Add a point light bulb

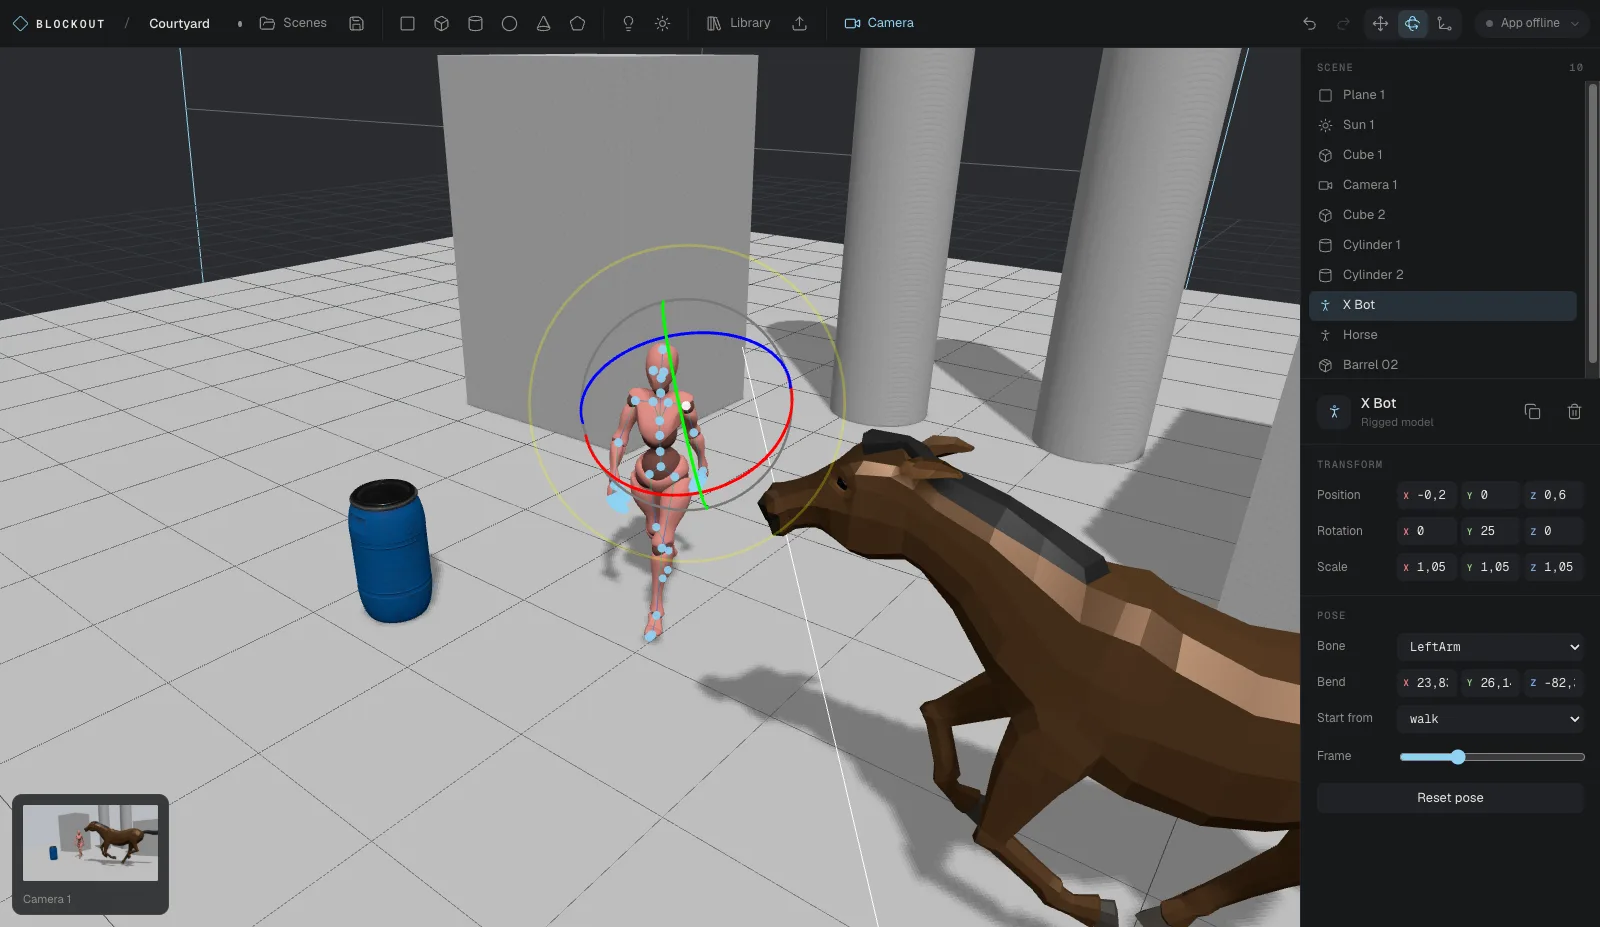pos(628,23)
